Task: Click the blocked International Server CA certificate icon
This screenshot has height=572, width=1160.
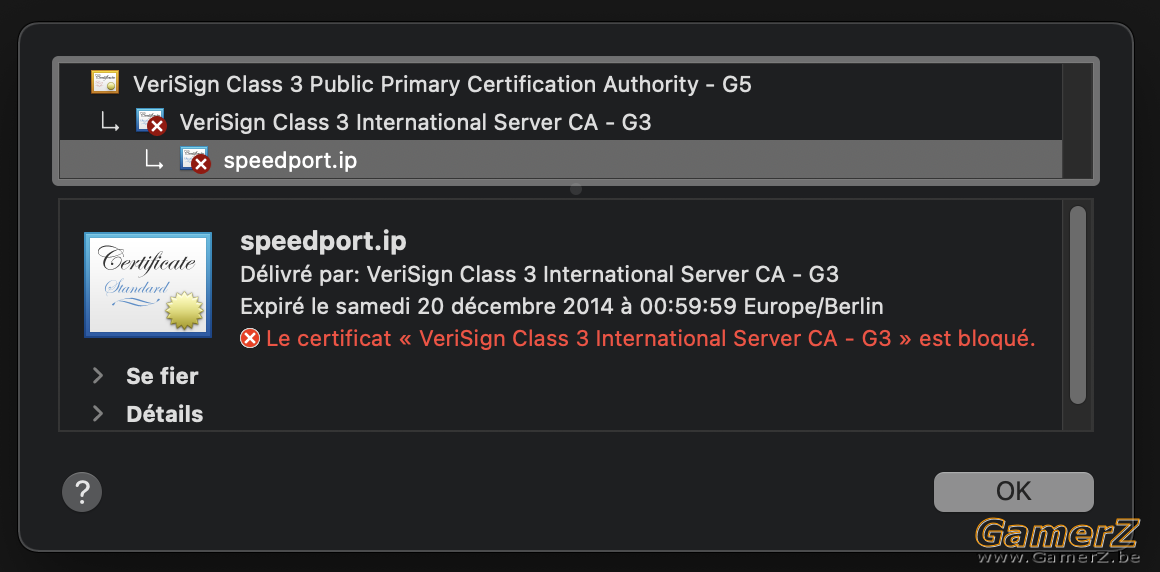Action: click(x=150, y=121)
